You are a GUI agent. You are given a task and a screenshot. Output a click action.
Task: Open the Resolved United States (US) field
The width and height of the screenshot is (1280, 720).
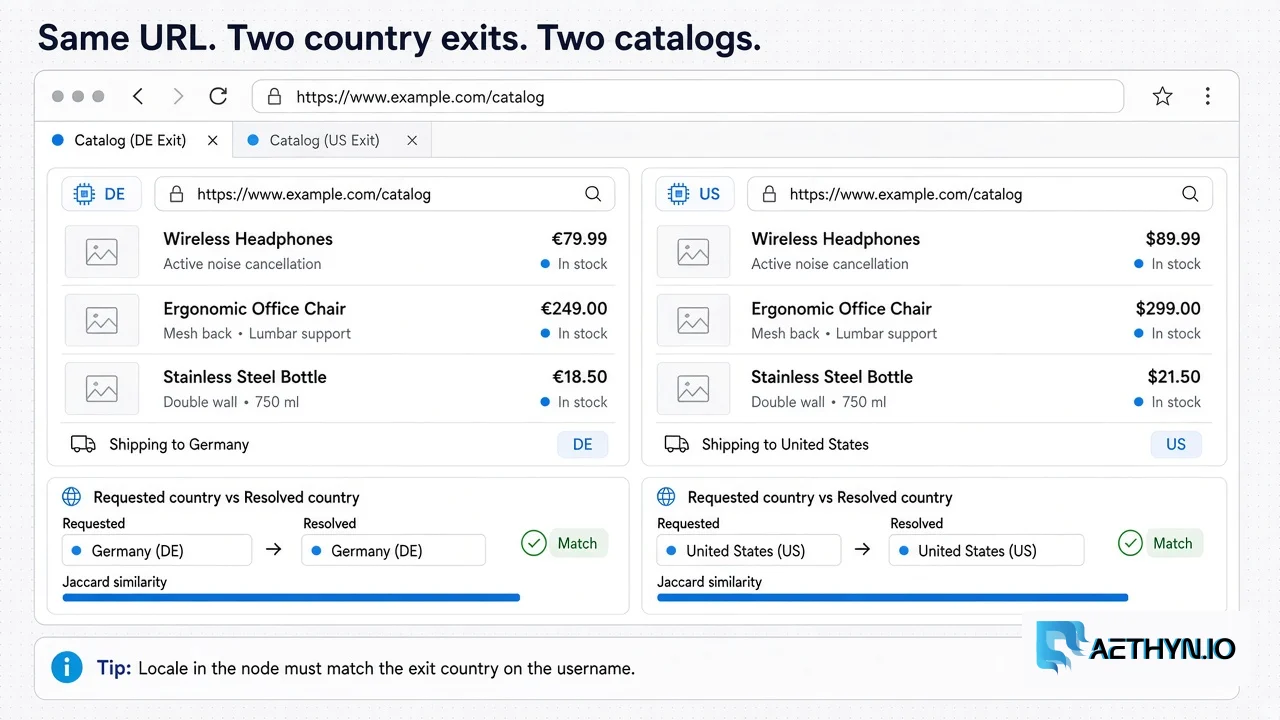click(x=986, y=550)
